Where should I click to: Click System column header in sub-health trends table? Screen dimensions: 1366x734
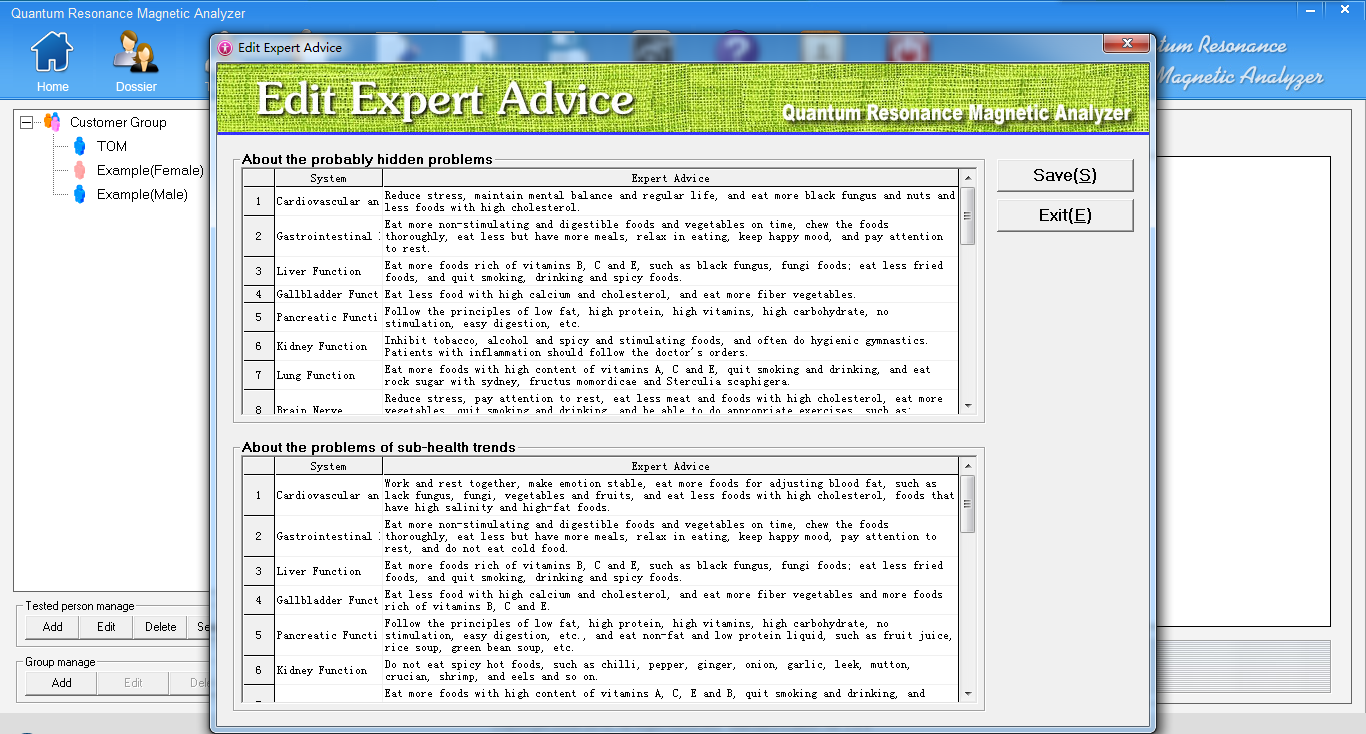point(328,466)
